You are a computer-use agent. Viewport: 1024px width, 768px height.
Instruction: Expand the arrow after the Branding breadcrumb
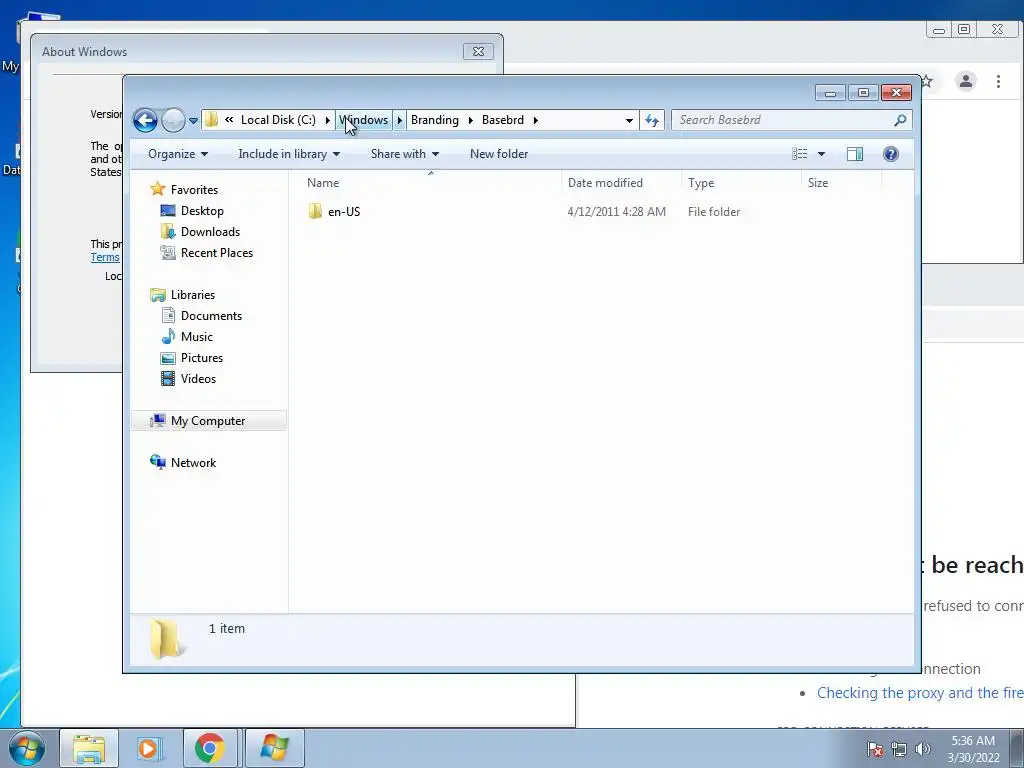pyautogui.click(x=470, y=120)
